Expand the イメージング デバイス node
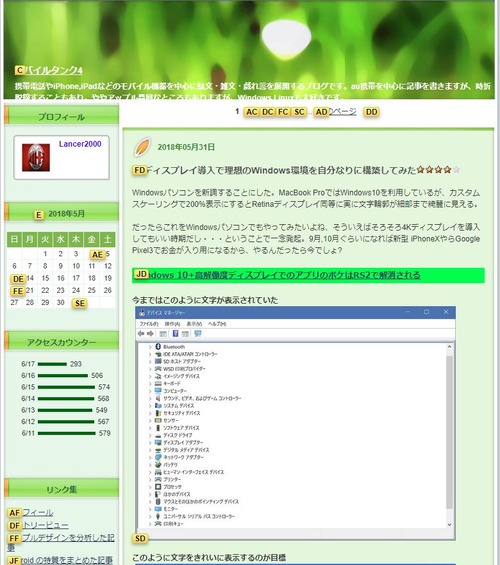This screenshot has width=500, height=565. click(150, 376)
